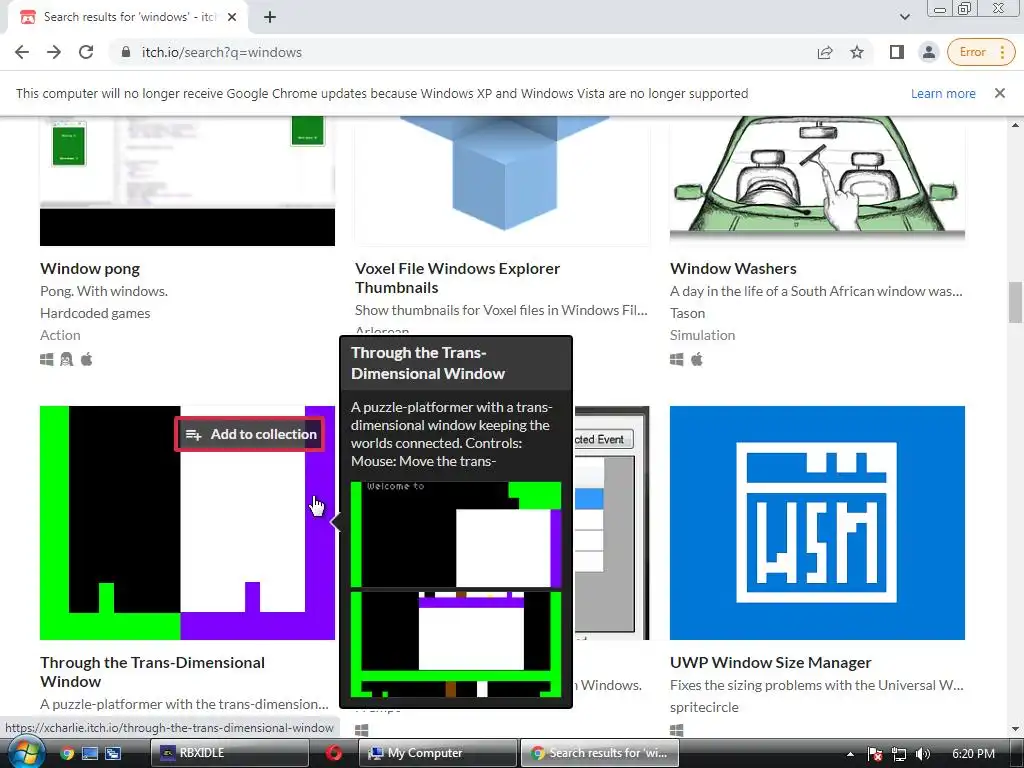1024x768 pixels.
Task: Open spritecircle author link
Action: [704, 707]
